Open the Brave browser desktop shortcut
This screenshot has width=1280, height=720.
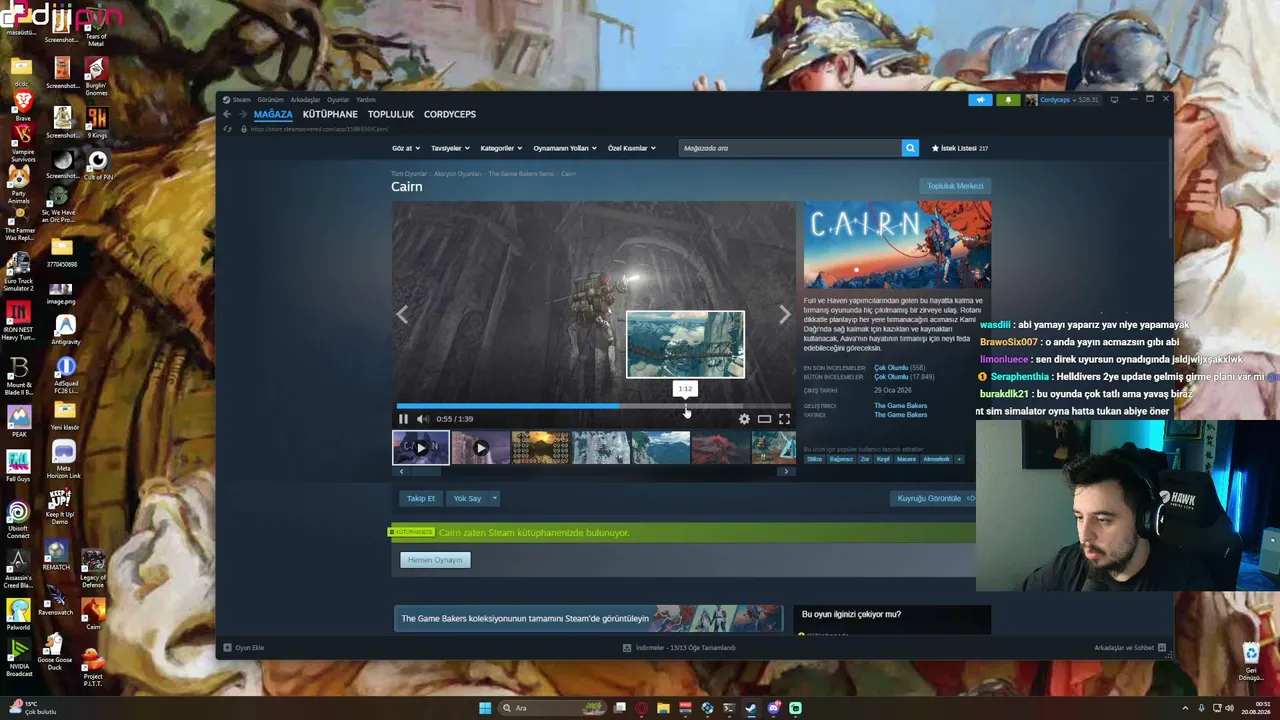click(22, 106)
